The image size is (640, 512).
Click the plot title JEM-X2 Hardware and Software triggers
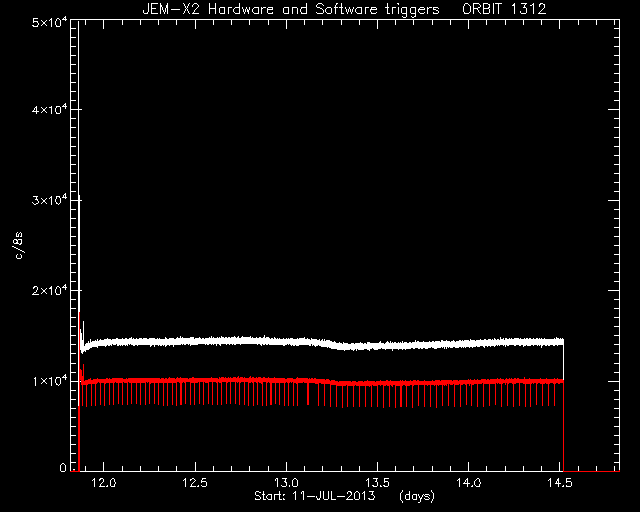(291, 9)
